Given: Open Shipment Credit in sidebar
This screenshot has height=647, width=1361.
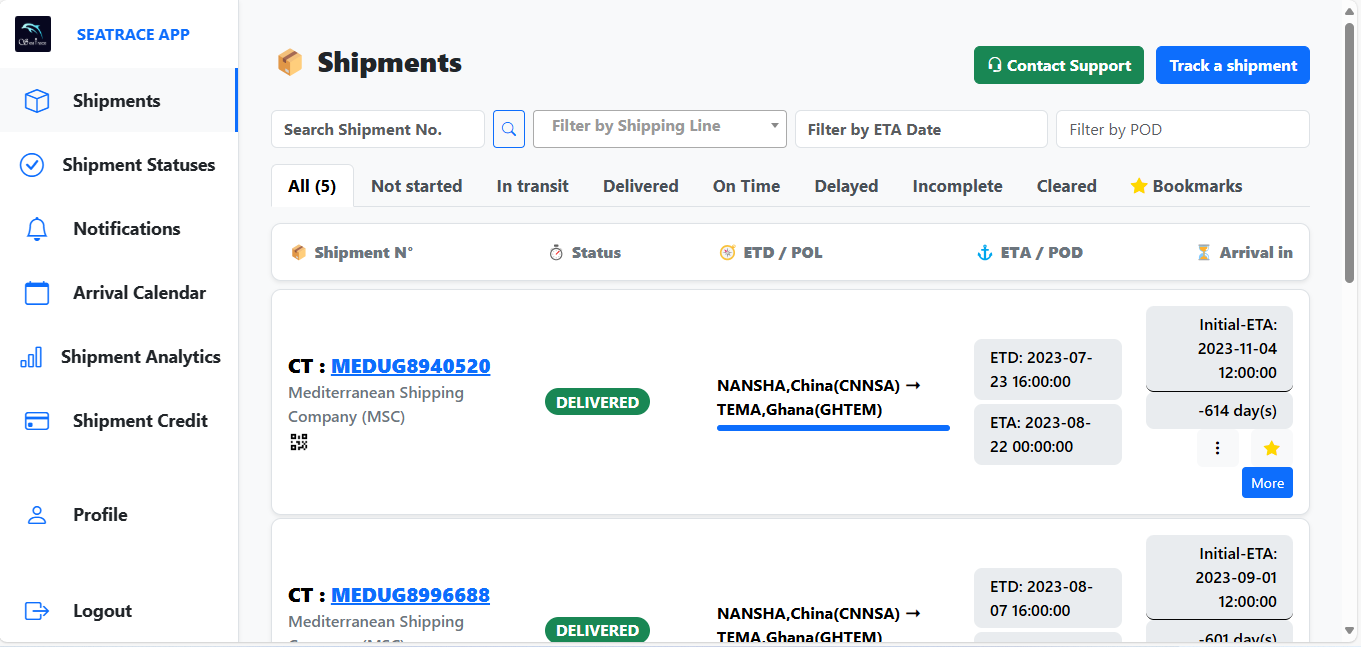Looking at the screenshot, I should (119, 421).
